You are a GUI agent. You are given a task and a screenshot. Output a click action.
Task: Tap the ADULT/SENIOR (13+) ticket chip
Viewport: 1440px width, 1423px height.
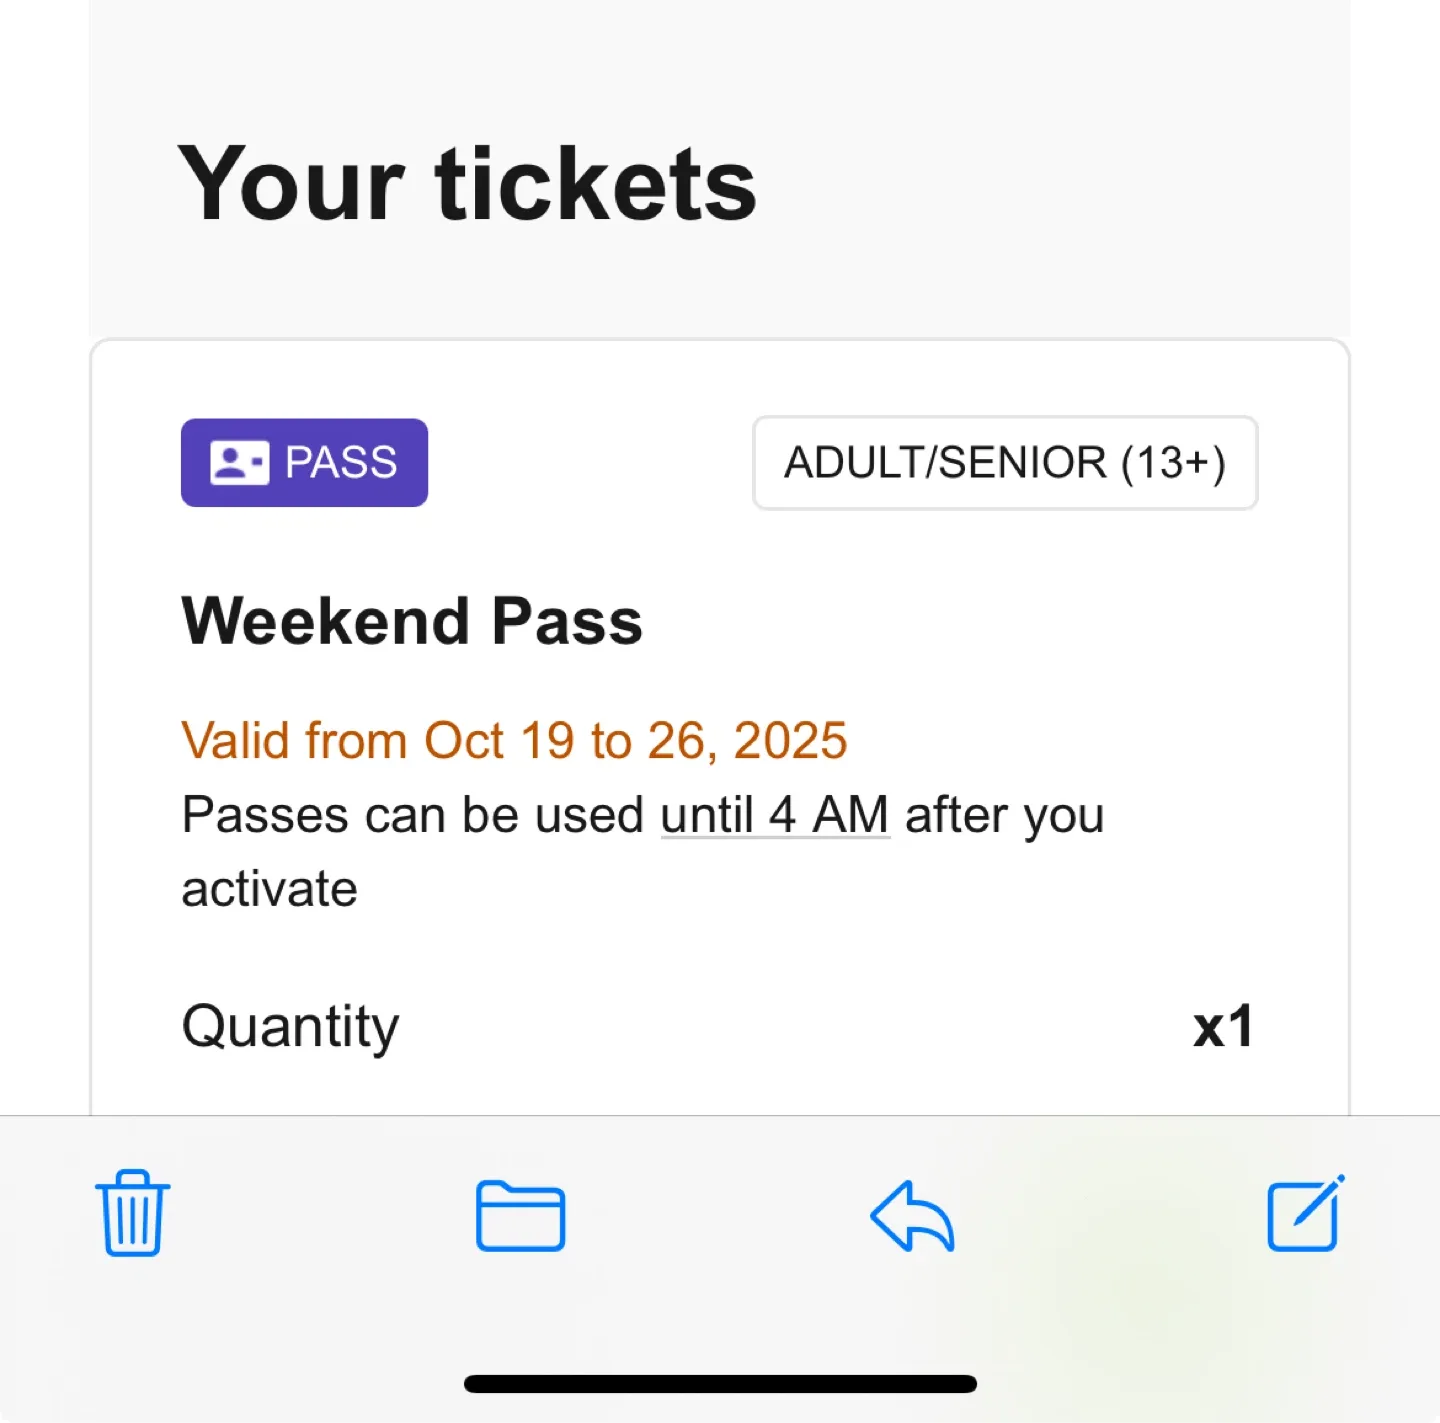[1004, 463]
